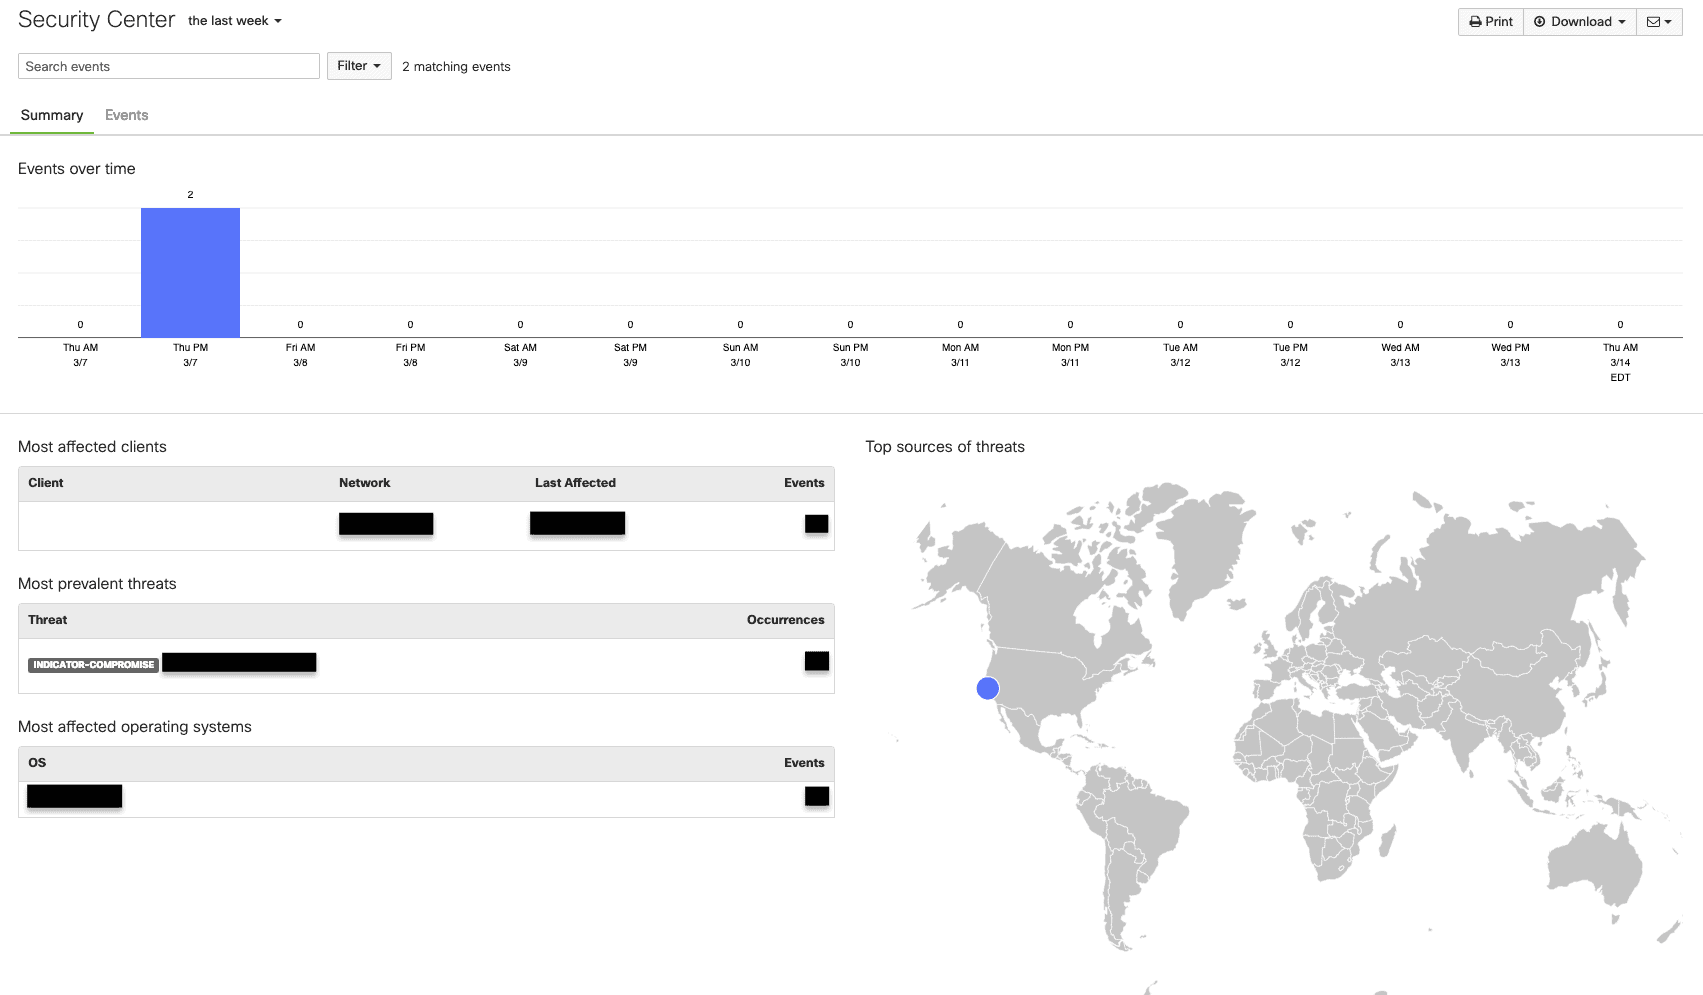This screenshot has width=1703, height=995.
Task: Sort by the Last Affected column header
Action: pyautogui.click(x=574, y=482)
